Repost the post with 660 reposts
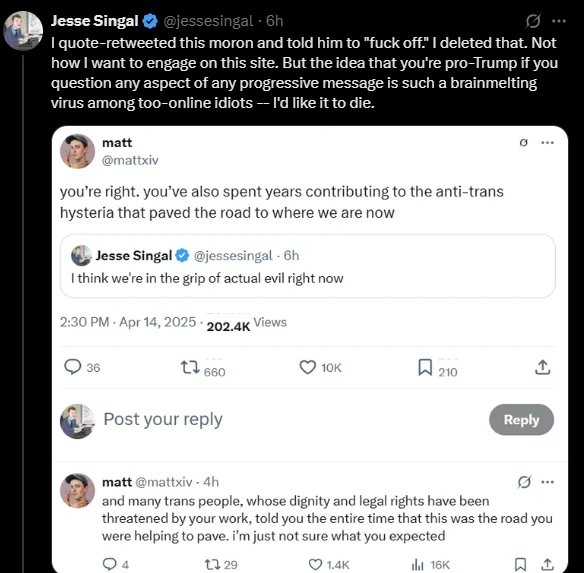The image size is (584, 573). pos(190,367)
